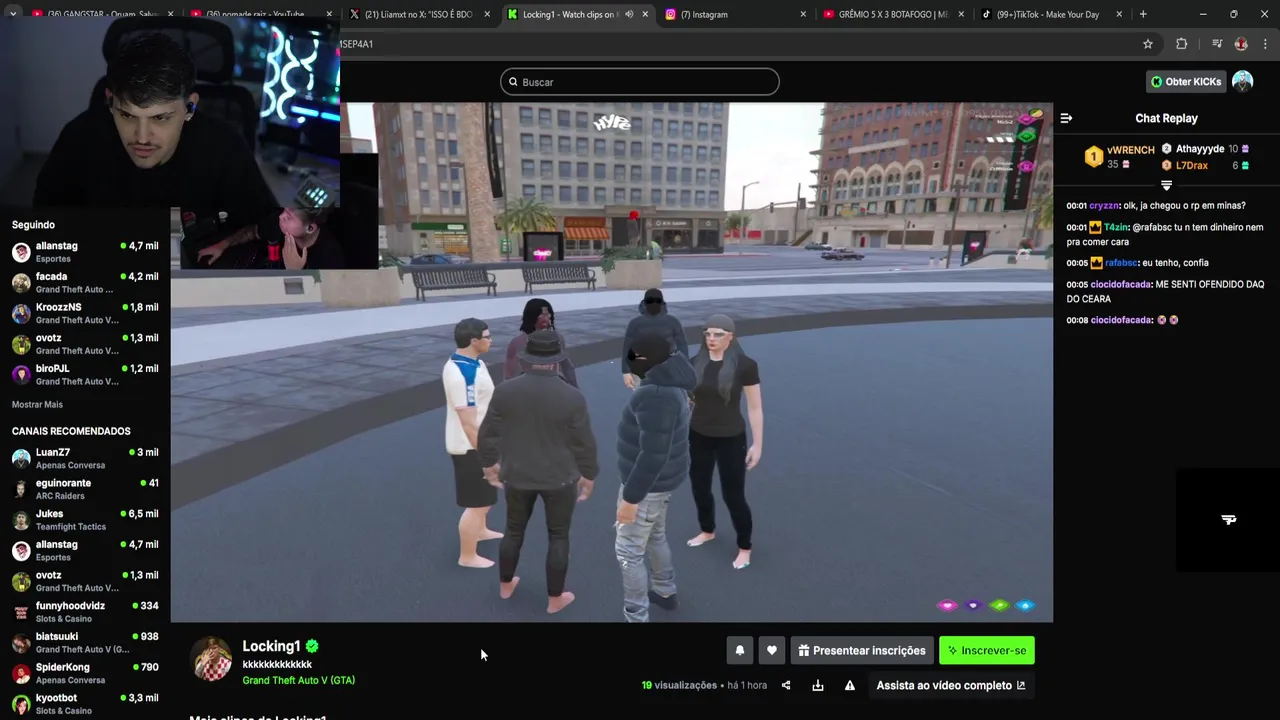Click the Obter KICKs button
1280x720 pixels.
click(1186, 81)
